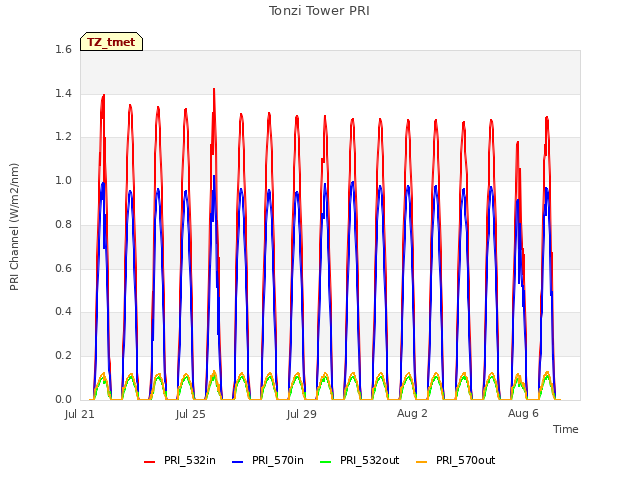Click the Jul 29 x-axis label
Image resolution: width=640 pixels, height=480 pixels.
click(x=302, y=414)
